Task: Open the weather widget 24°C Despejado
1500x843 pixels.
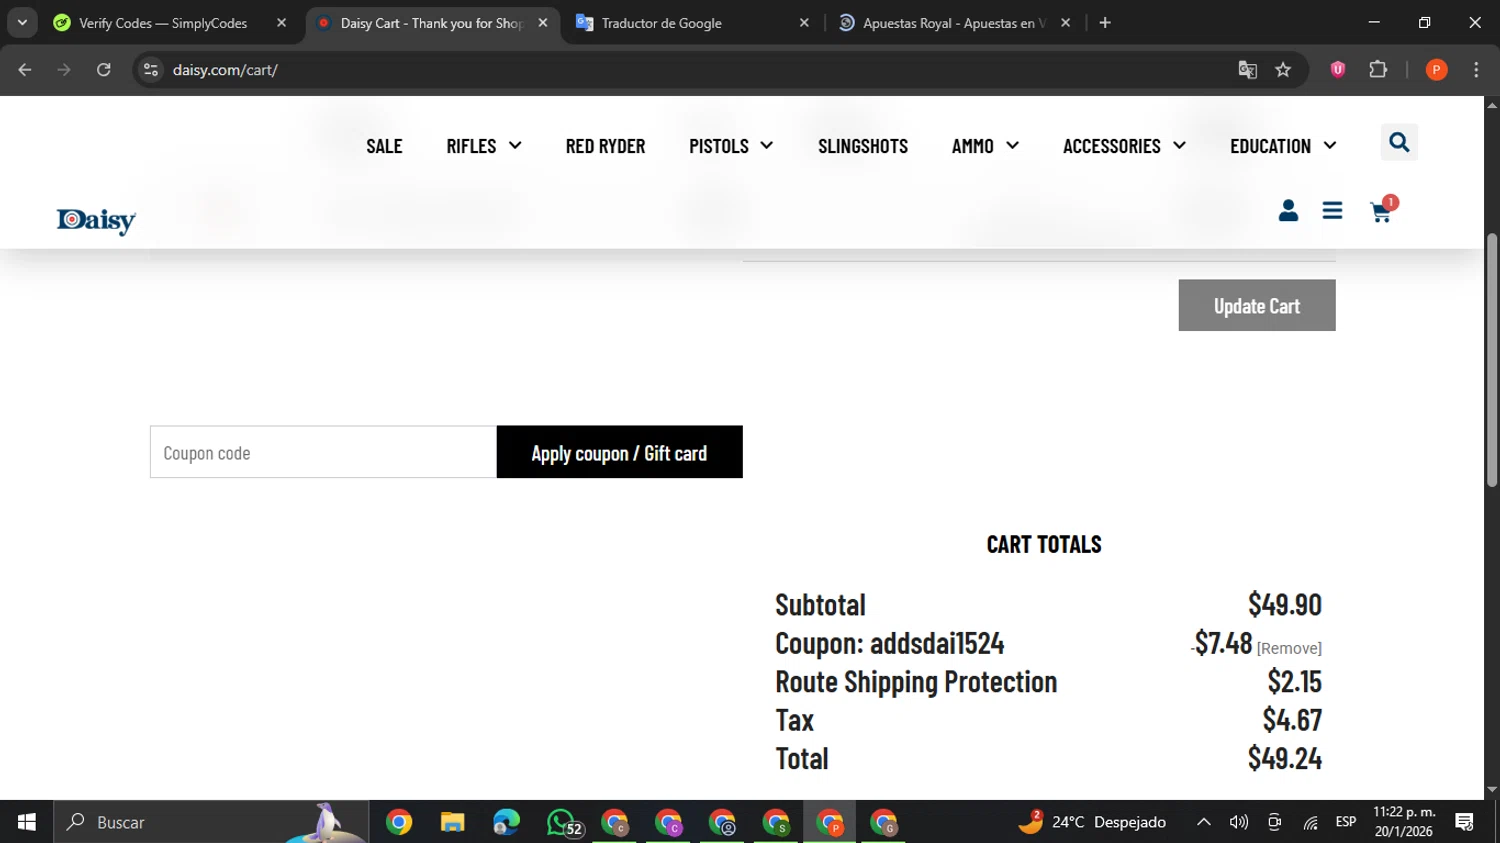Action: (1092, 822)
